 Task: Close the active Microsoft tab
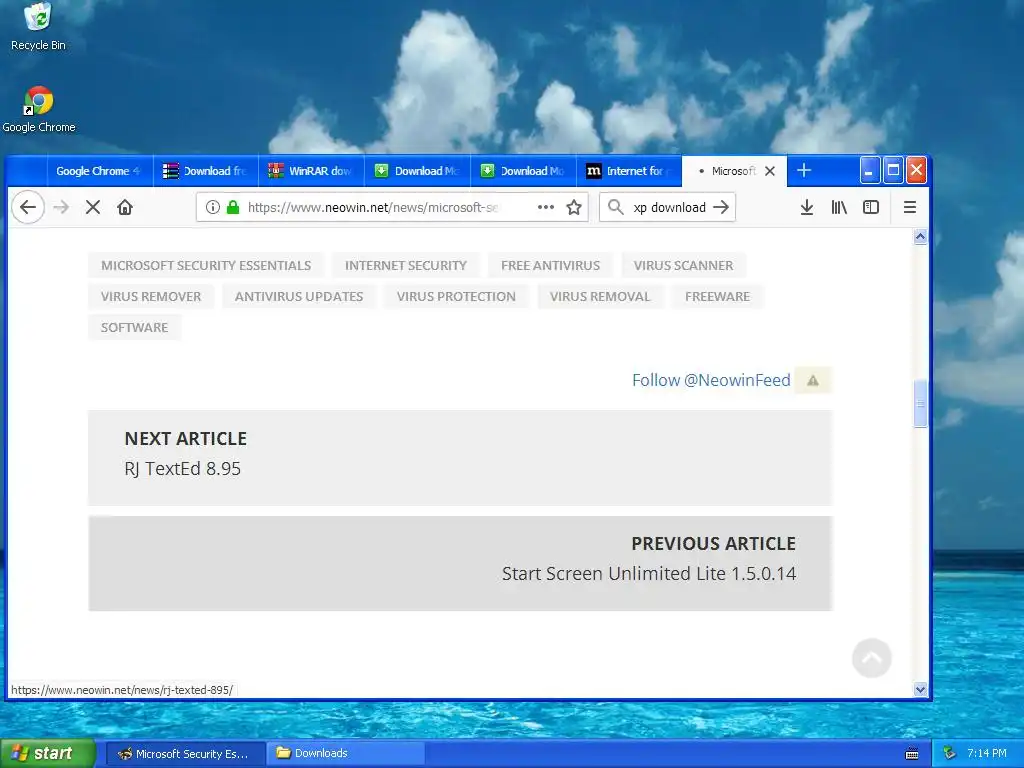click(x=770, y=171)
